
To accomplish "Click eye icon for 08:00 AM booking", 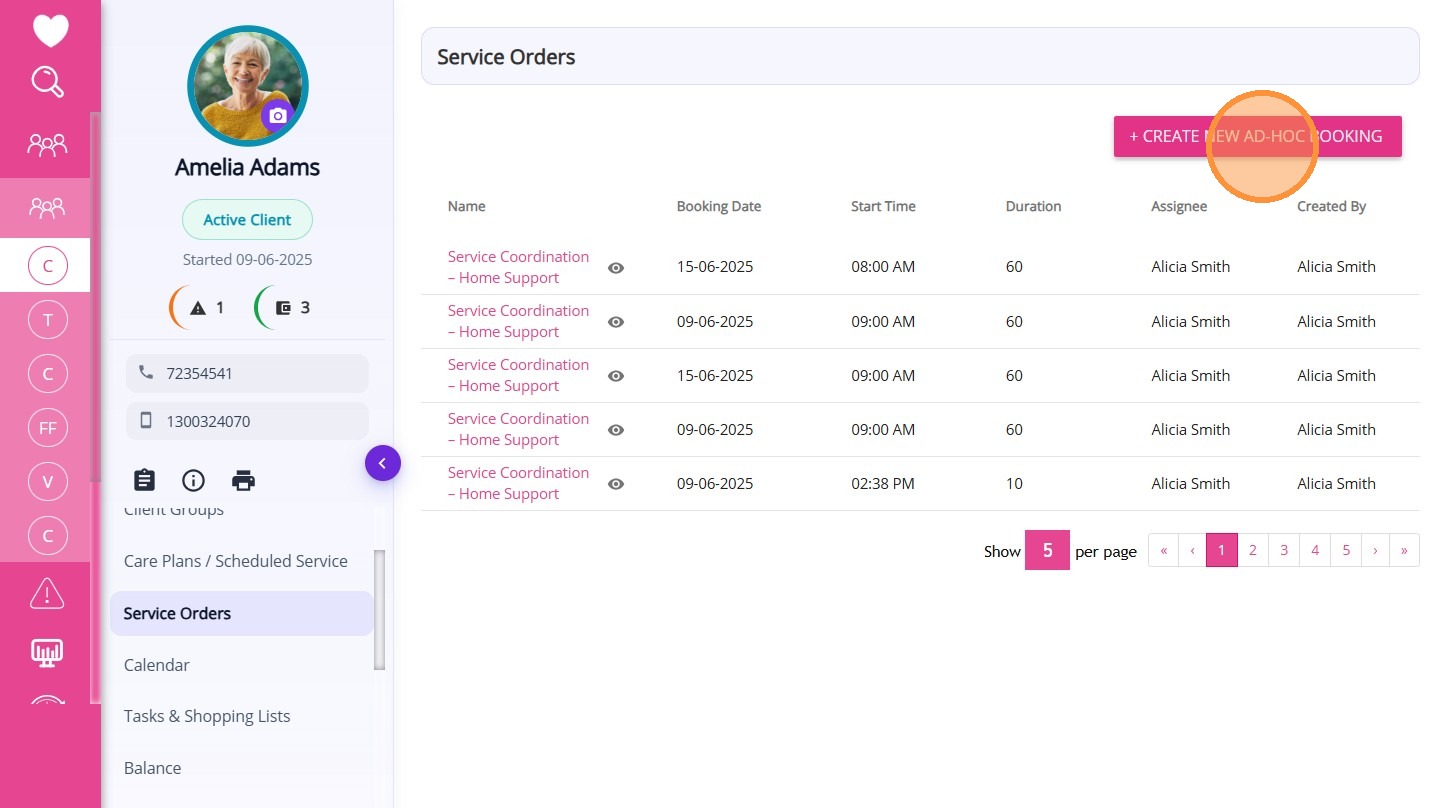I will pos(616,268).
